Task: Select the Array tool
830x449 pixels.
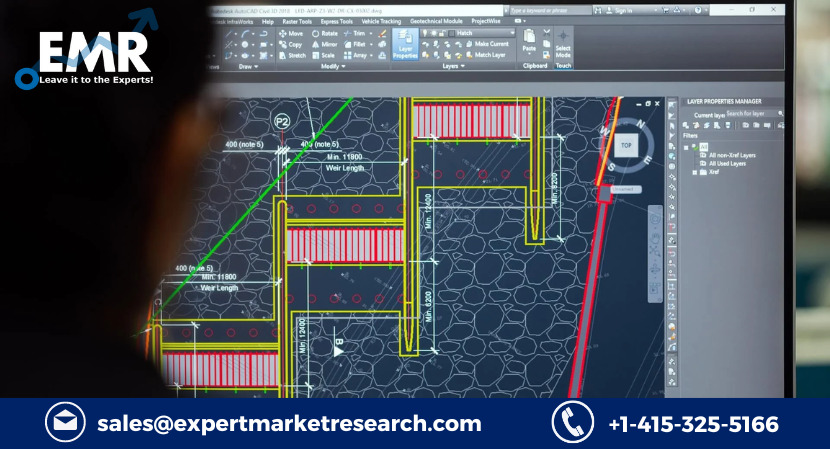Action: (x=355, y=55)
